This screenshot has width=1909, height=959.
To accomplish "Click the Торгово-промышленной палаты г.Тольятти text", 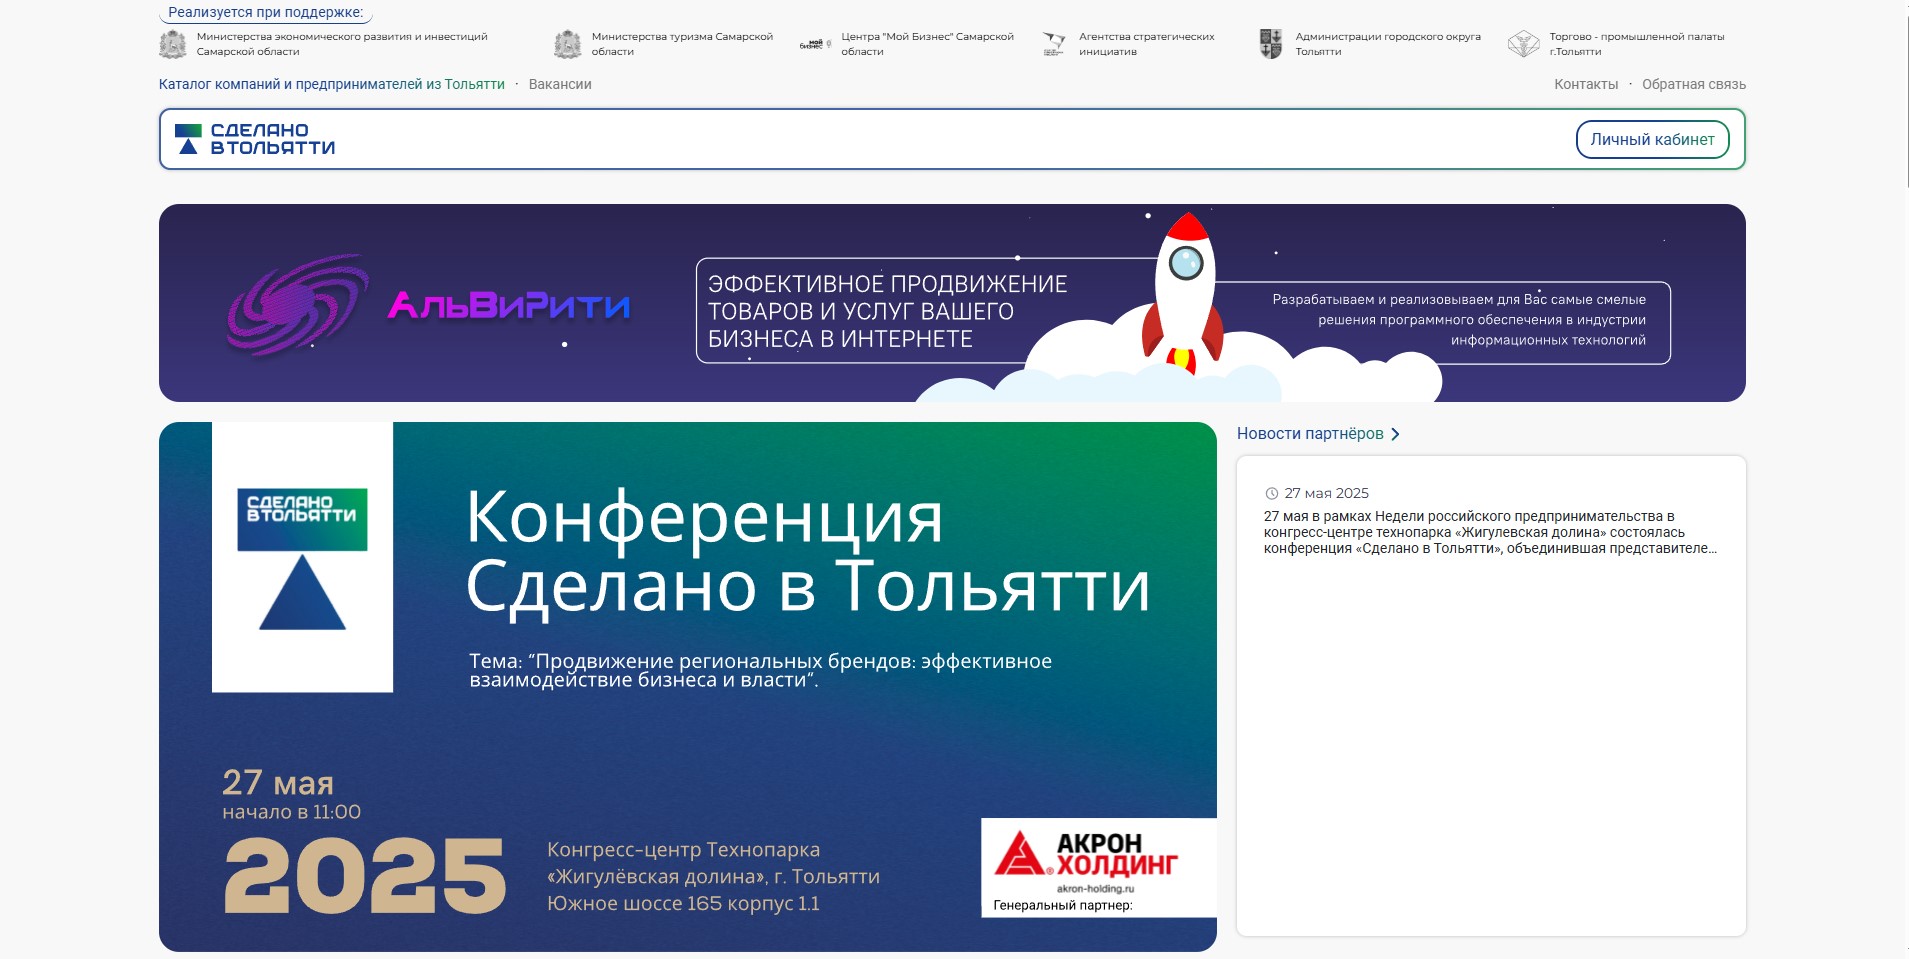I will pyautogui.click(x=1636, y=44).
